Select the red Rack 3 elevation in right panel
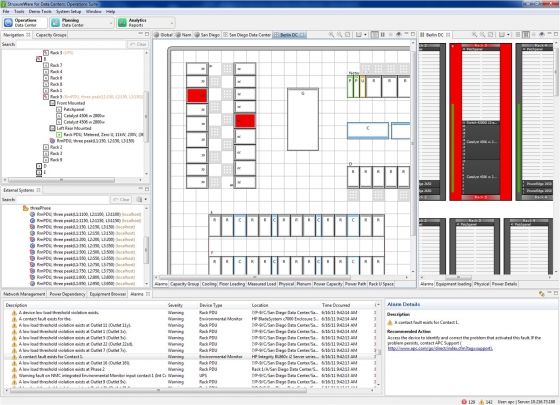 (x=480, y=121)
